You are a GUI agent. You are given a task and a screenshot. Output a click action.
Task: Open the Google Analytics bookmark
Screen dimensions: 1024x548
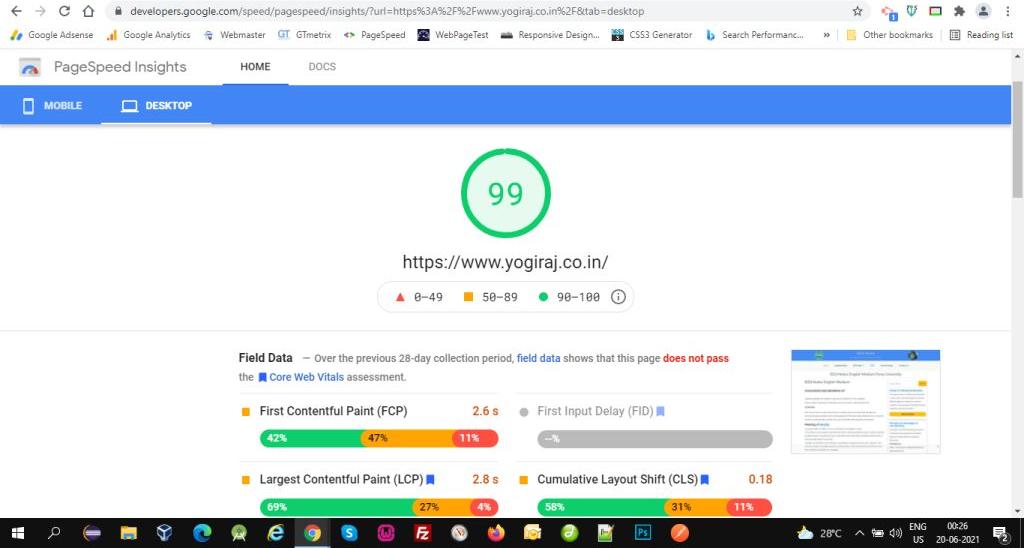tap(148, 35)
